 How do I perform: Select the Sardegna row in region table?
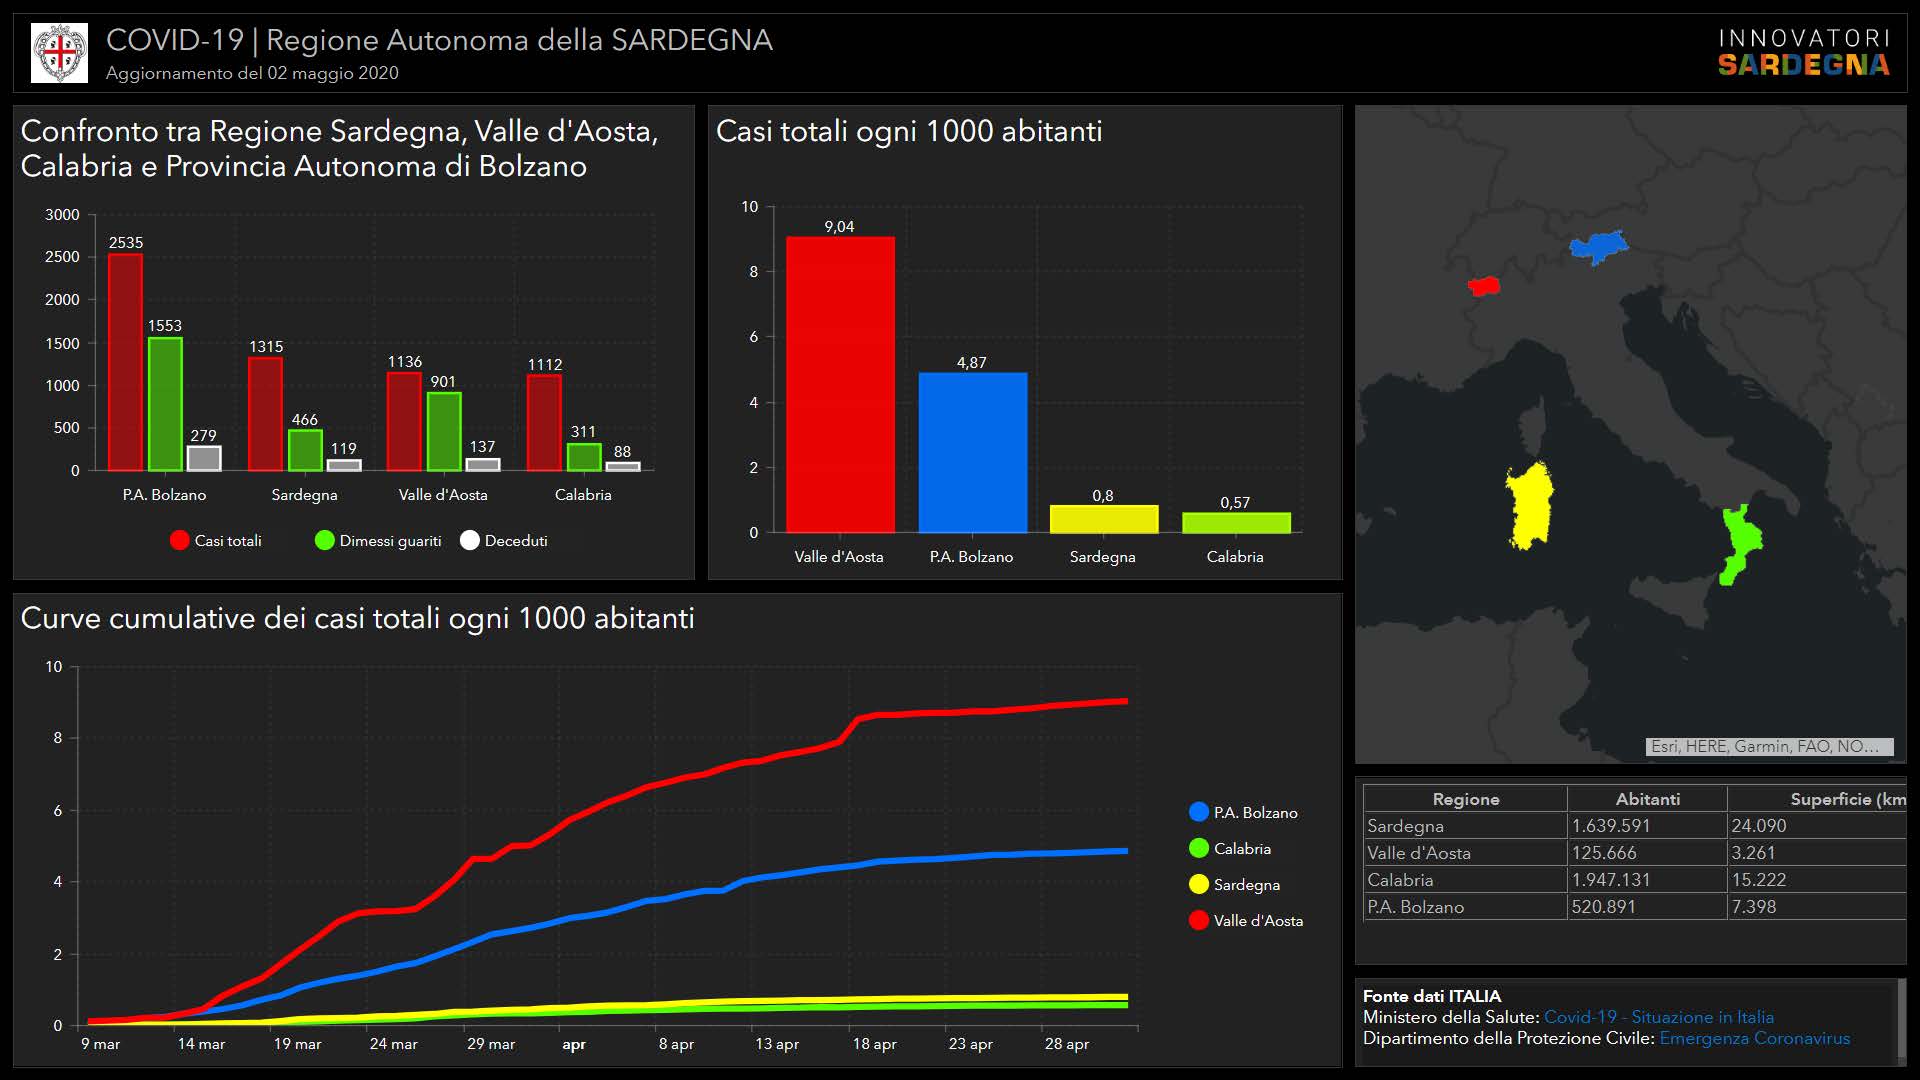(1465, 826)
